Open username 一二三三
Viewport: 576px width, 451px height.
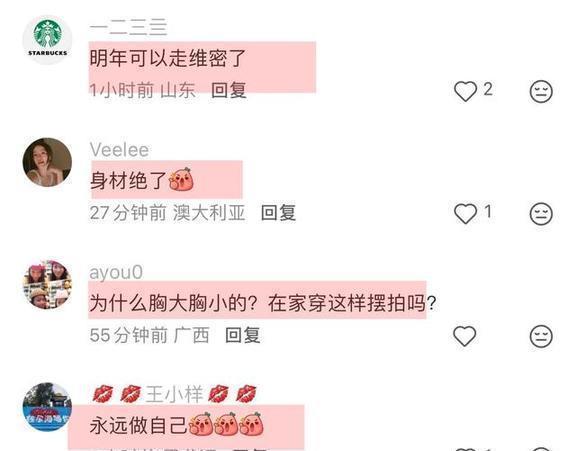coord(129,28)
